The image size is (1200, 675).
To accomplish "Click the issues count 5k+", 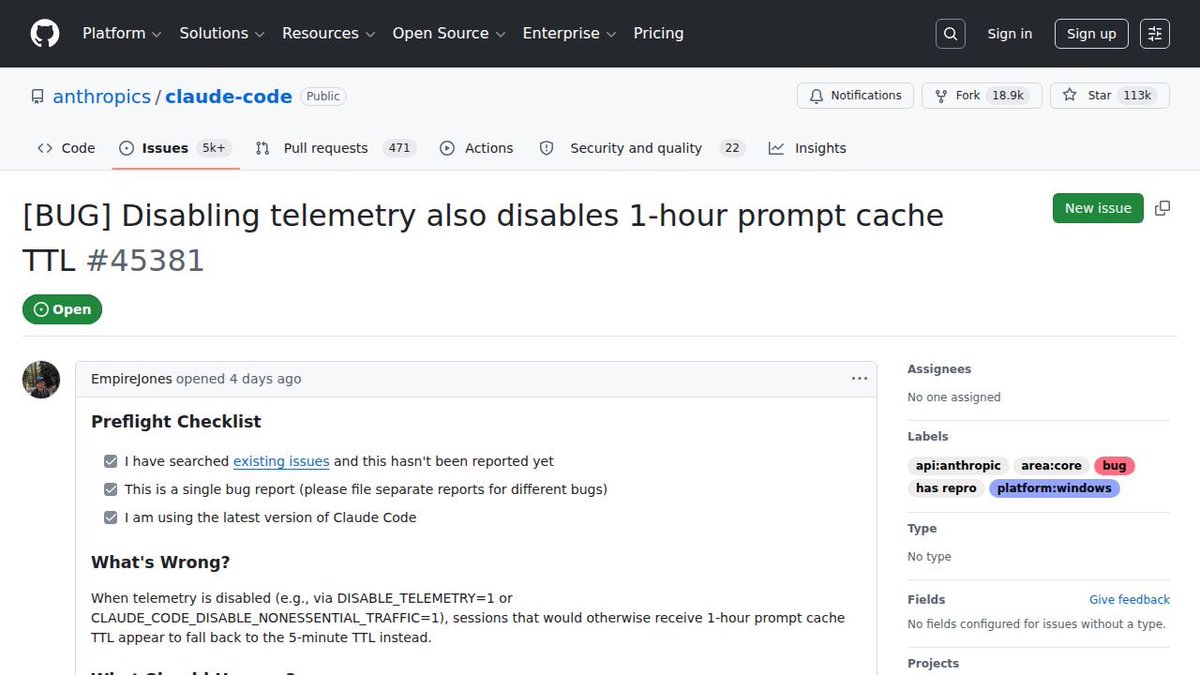I will [x=214, y=148].
